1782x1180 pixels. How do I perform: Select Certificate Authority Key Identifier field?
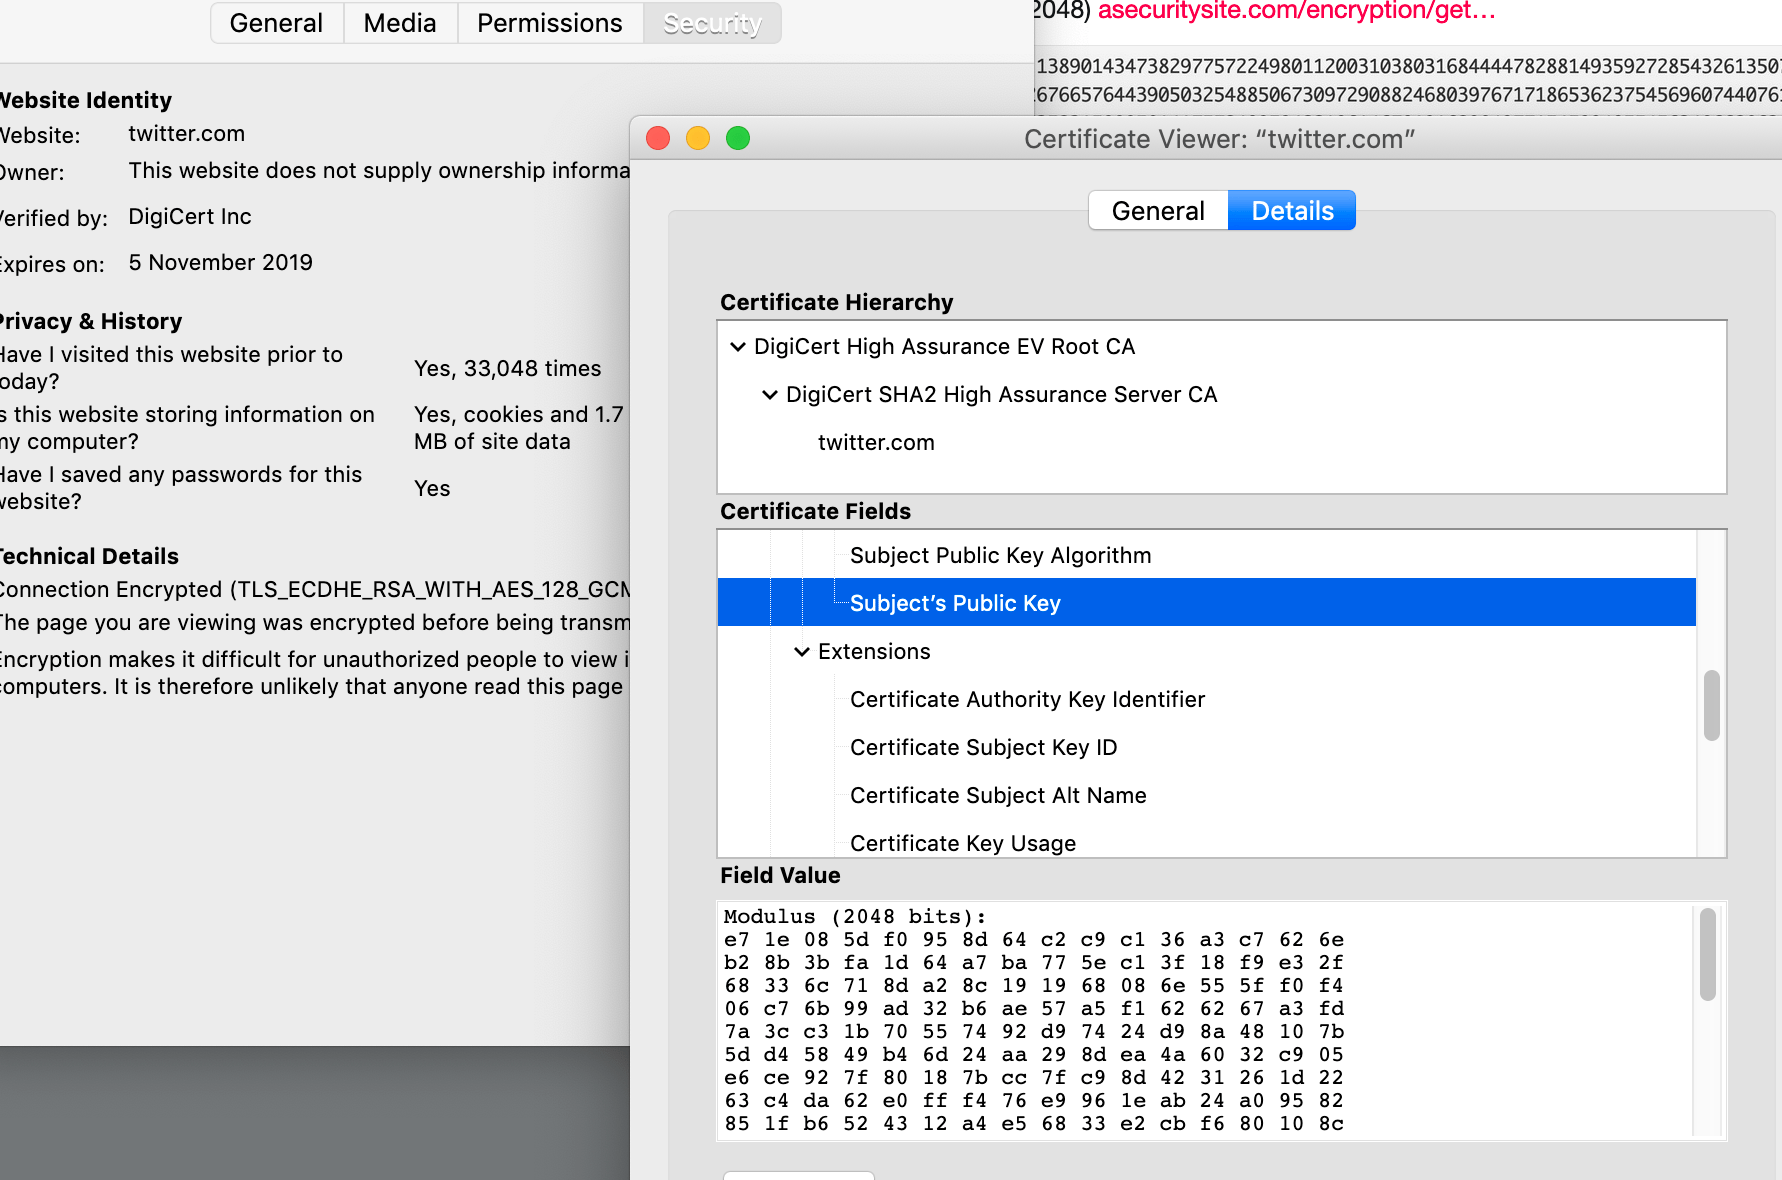click(1027, 700)
